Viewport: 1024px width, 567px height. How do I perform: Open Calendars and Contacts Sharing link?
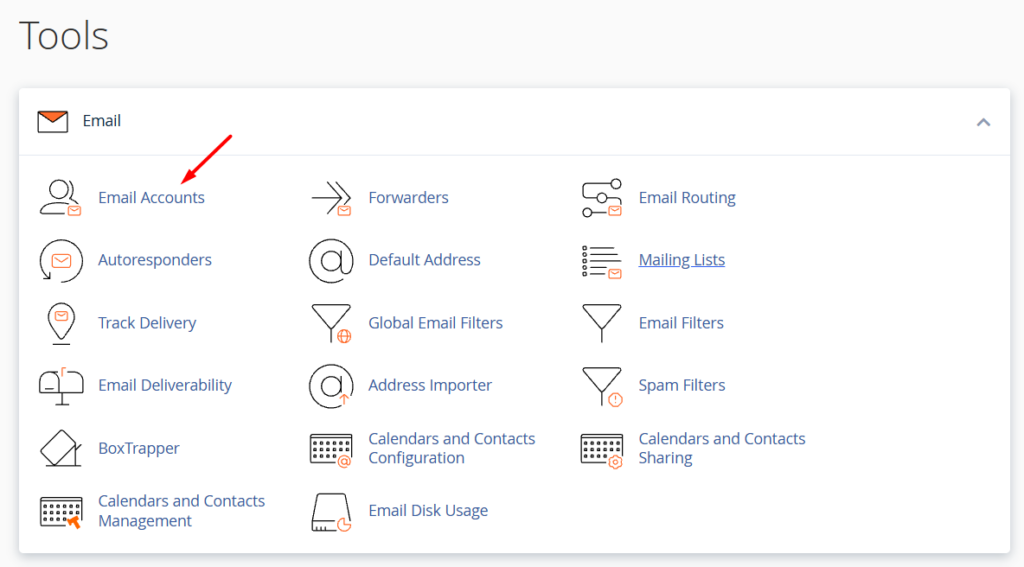[722, 448]
